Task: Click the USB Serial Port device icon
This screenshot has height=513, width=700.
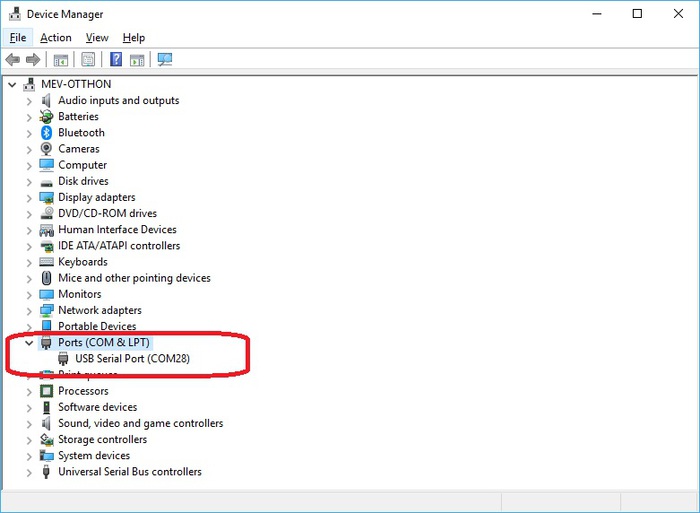Action: coord(63,359)
